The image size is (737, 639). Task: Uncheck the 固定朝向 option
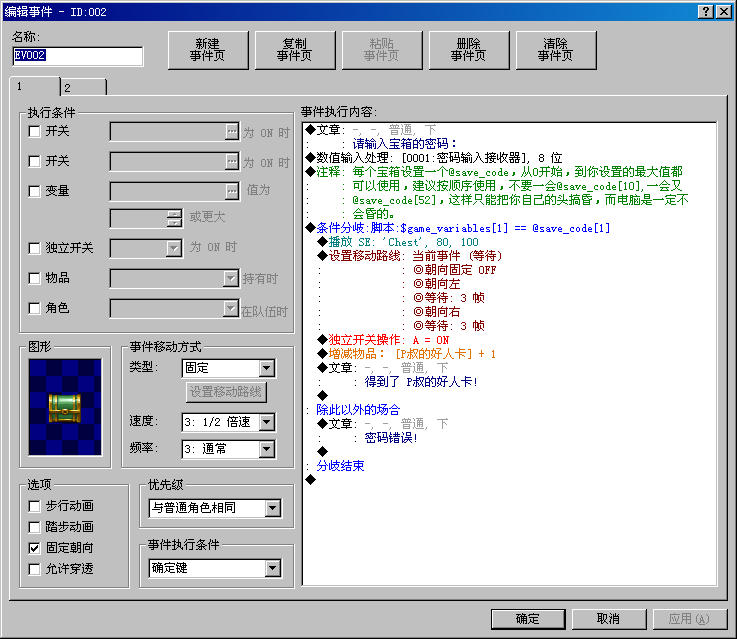(x=34, y=548)
